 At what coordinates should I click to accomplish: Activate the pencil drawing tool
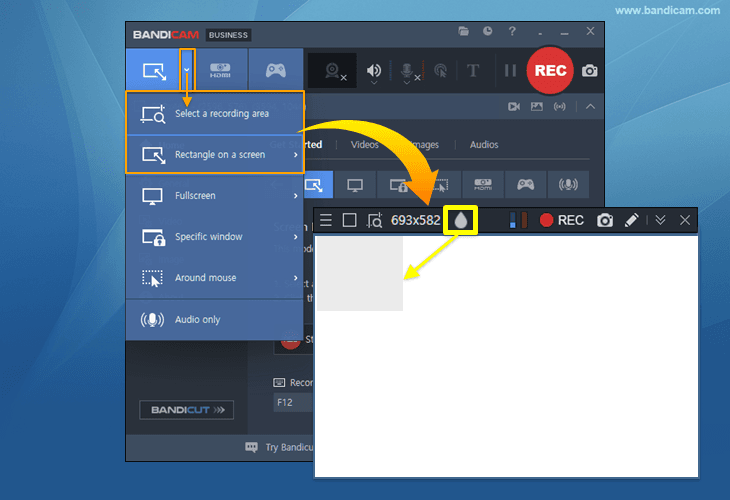pyautogui.click(x=631, y=220)
